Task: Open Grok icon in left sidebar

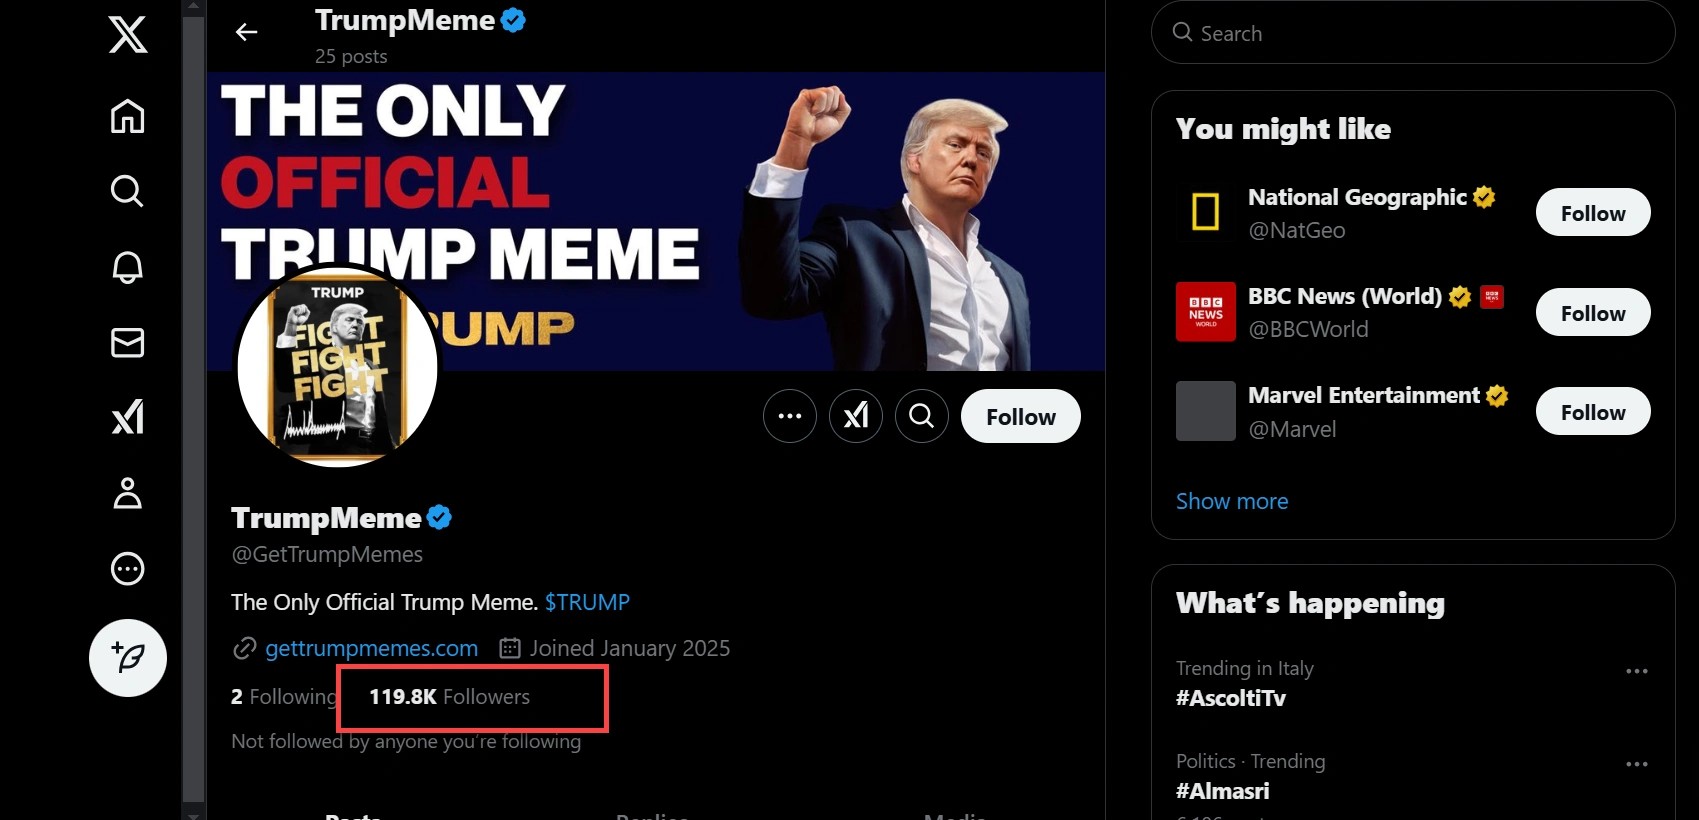Action: tap(128, 417)
